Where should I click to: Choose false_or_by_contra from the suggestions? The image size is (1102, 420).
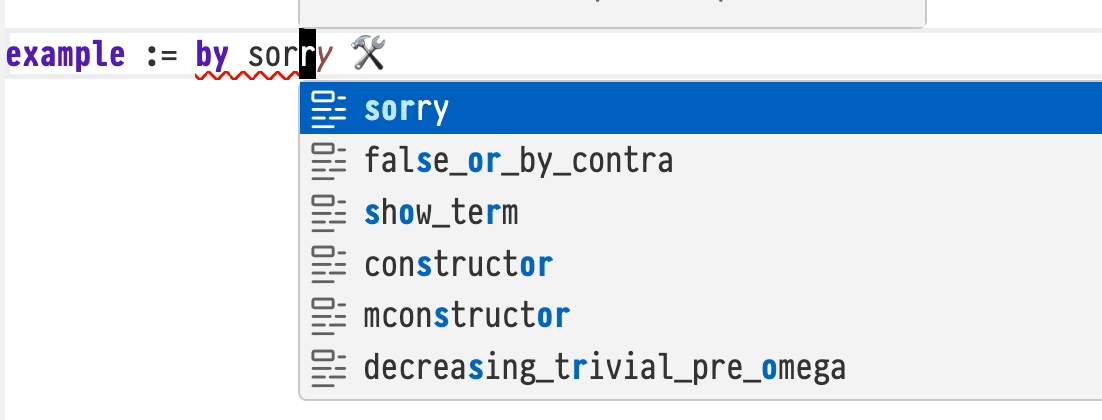point(519,160)
